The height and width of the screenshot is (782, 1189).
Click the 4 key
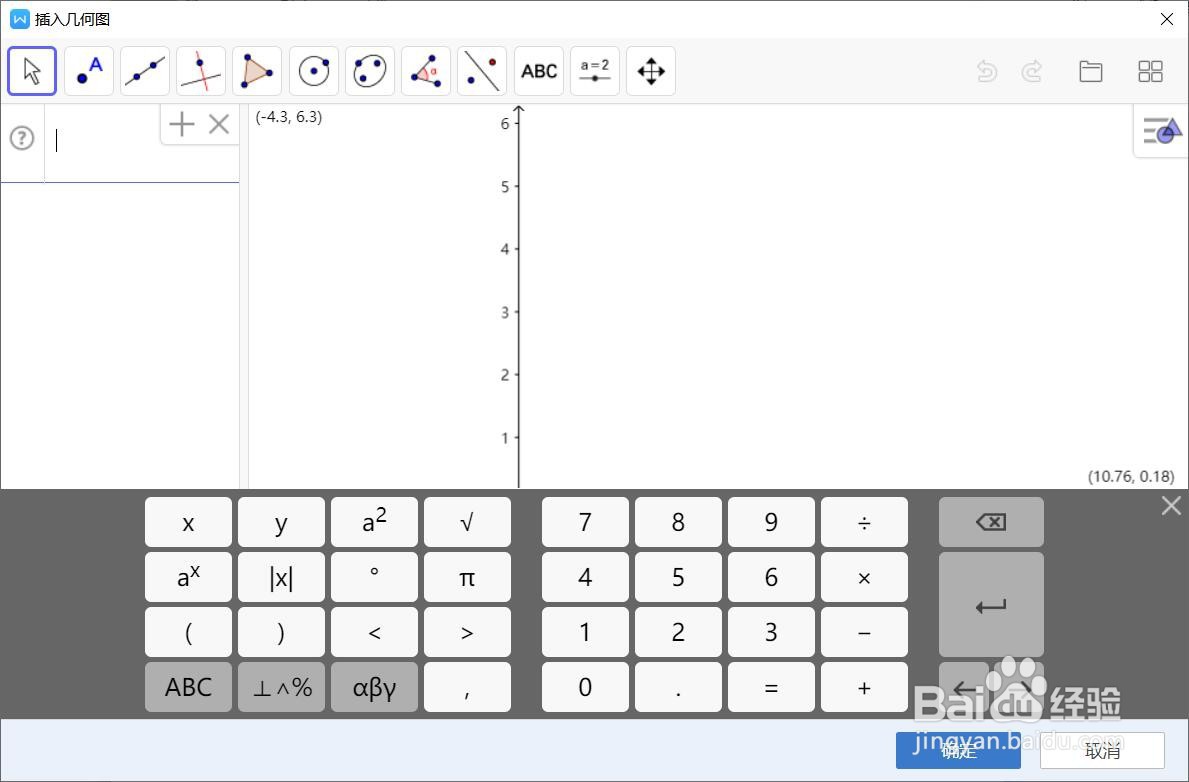click(x=585, y=577)
